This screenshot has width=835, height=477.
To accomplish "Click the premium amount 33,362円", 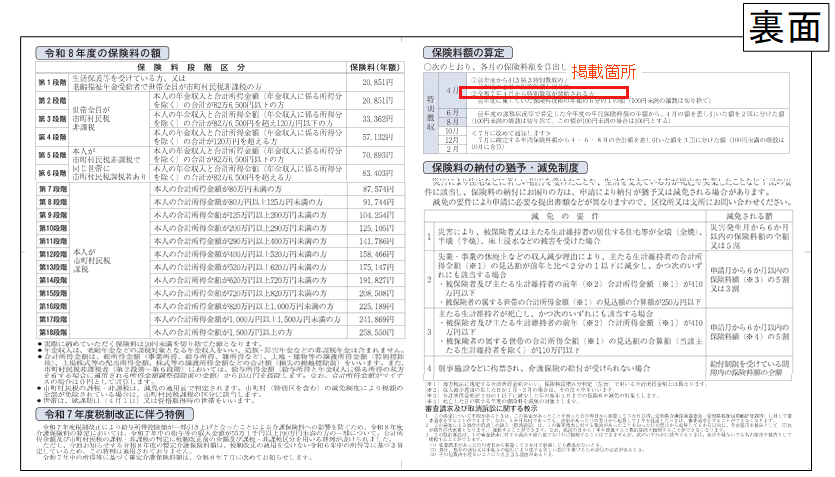I will (x=378, y=119).
